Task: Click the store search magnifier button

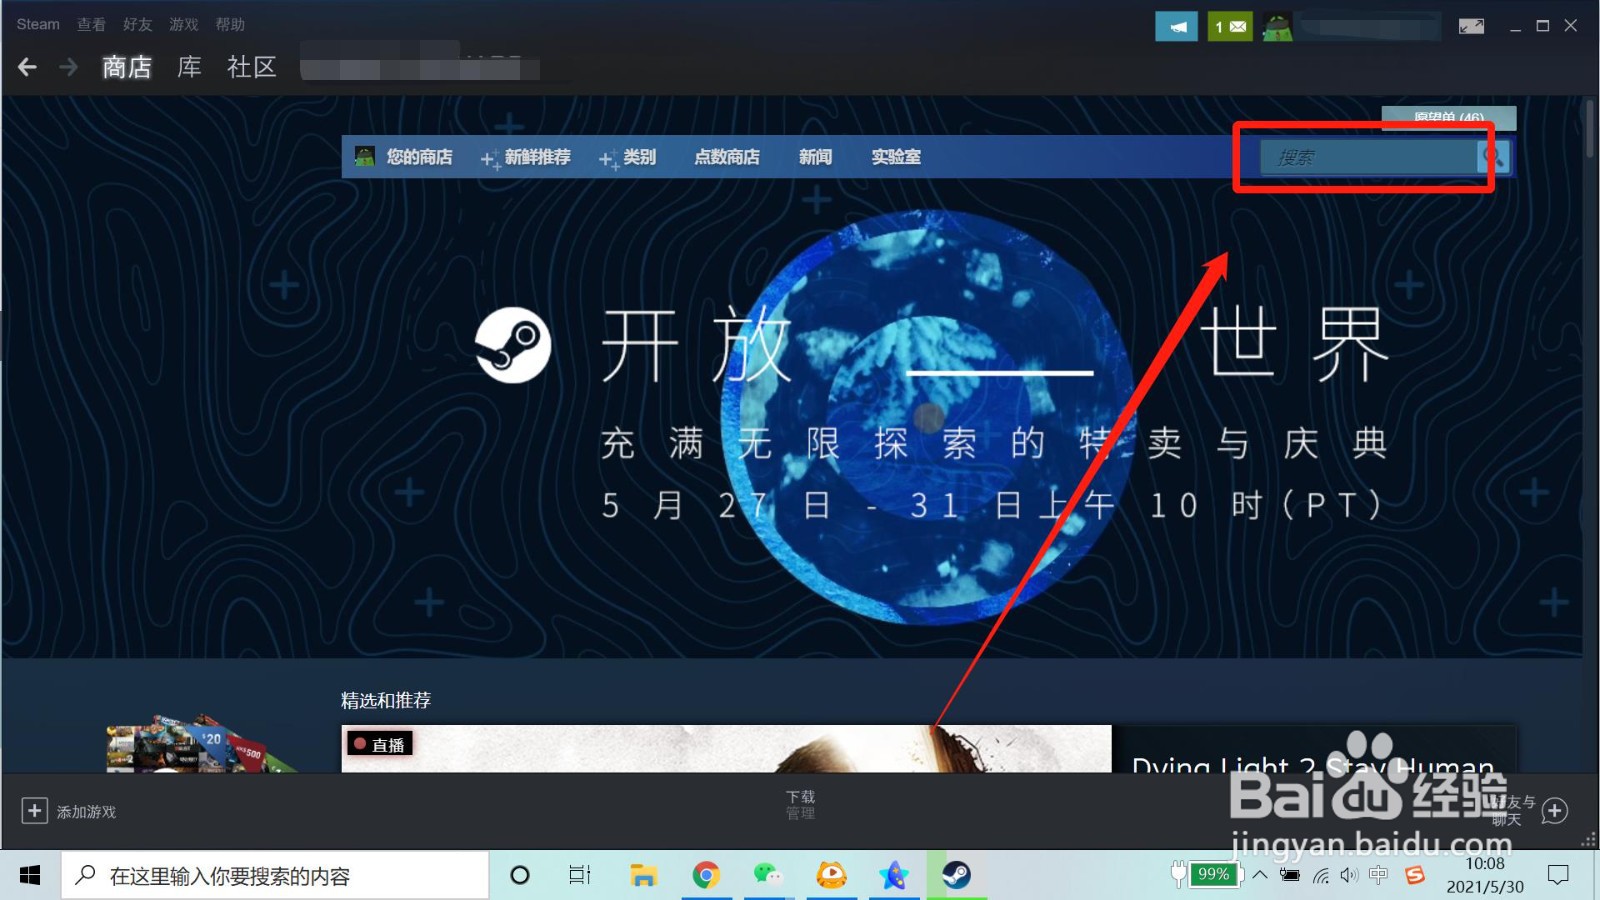Action: click(1494, 157)
